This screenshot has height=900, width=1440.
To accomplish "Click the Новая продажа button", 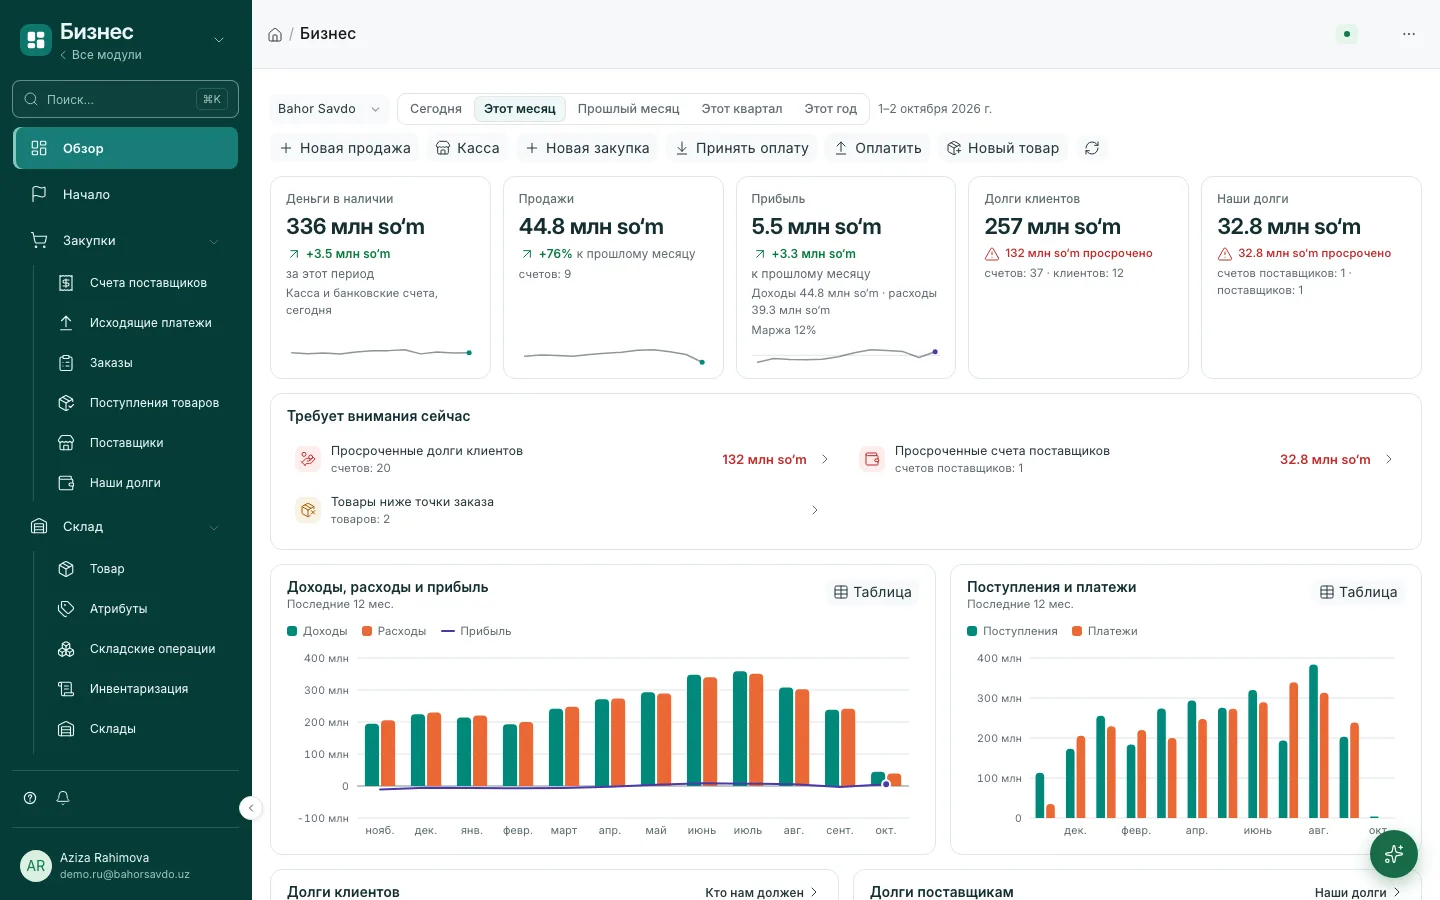I will (345, 148).
